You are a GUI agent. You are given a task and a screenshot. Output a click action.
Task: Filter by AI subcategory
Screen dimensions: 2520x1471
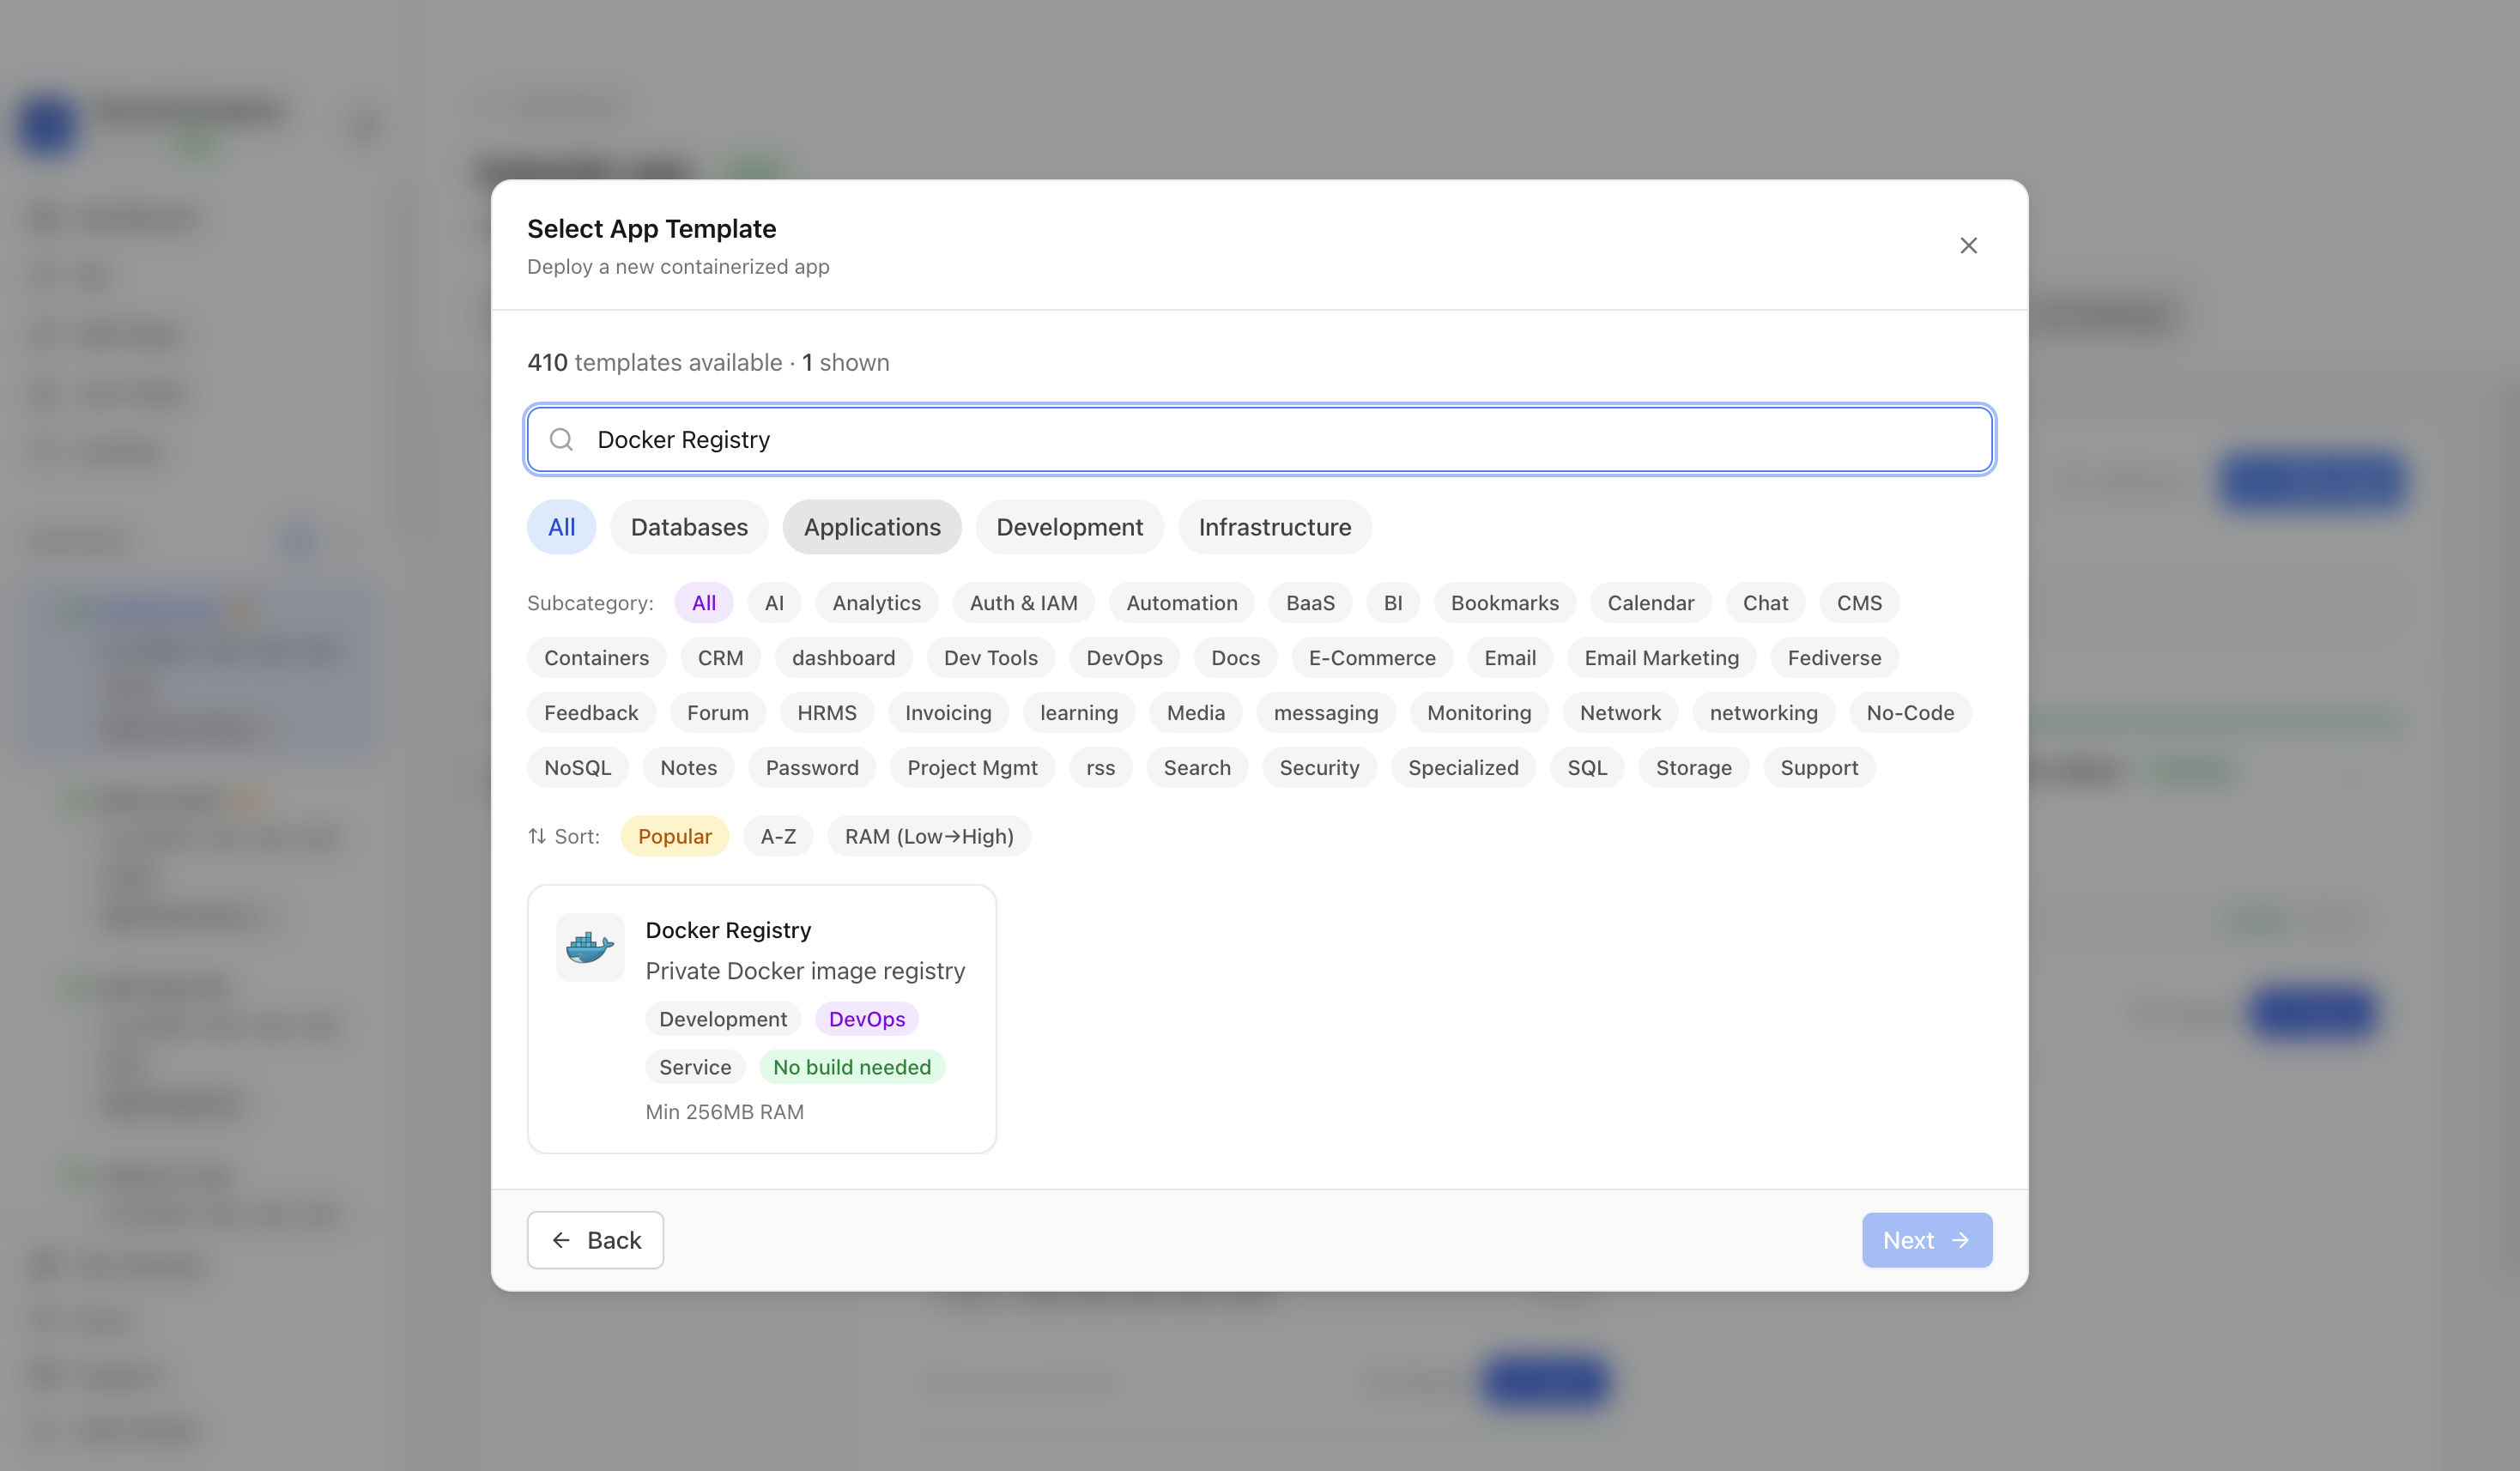774,603
